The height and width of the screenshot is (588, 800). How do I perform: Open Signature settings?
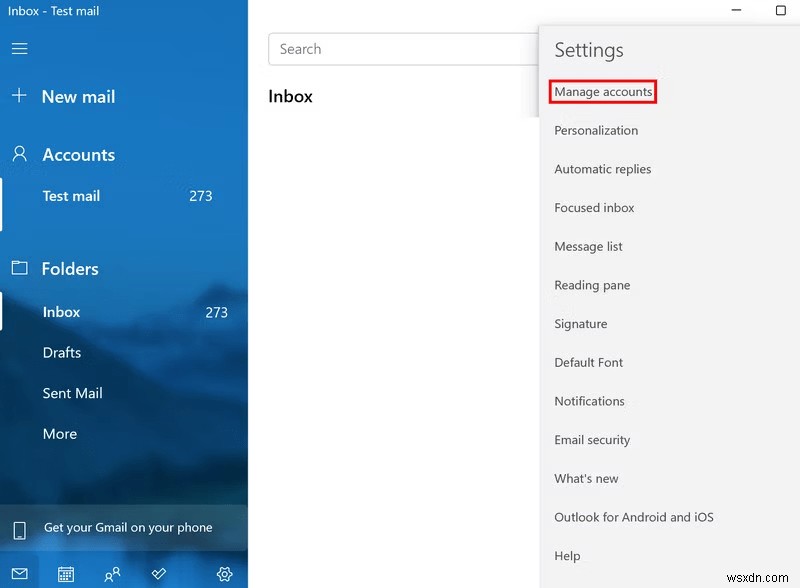581,323
